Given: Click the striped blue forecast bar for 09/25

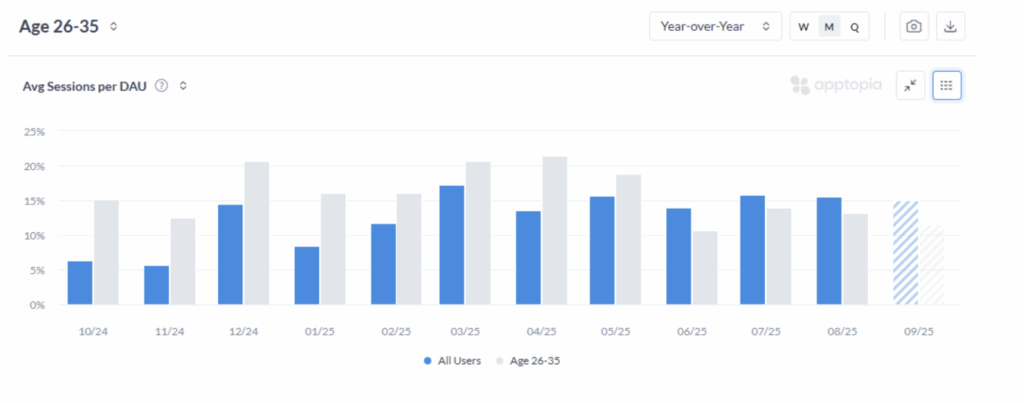Looking at the screenshot, I should pyautogui.click(x=905, y=253).
